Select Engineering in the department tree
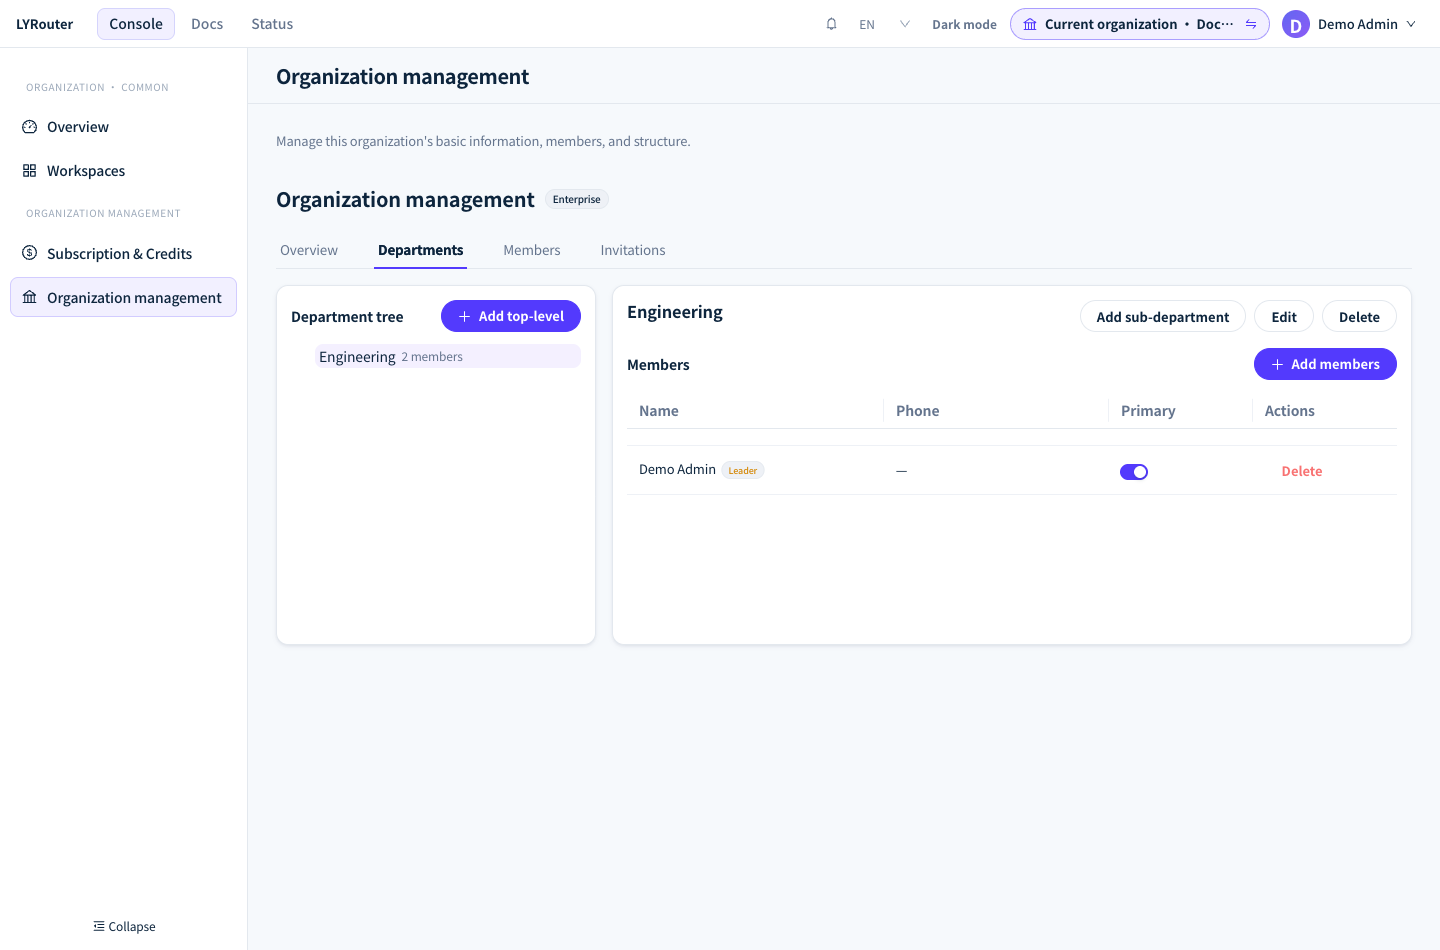Screen dimensions: 1440x950 448,356
